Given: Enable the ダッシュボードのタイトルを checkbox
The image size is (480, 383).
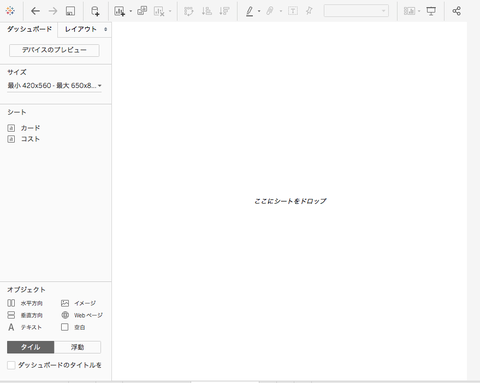Looking at the screenshot, I should click(x=11, y=365).
